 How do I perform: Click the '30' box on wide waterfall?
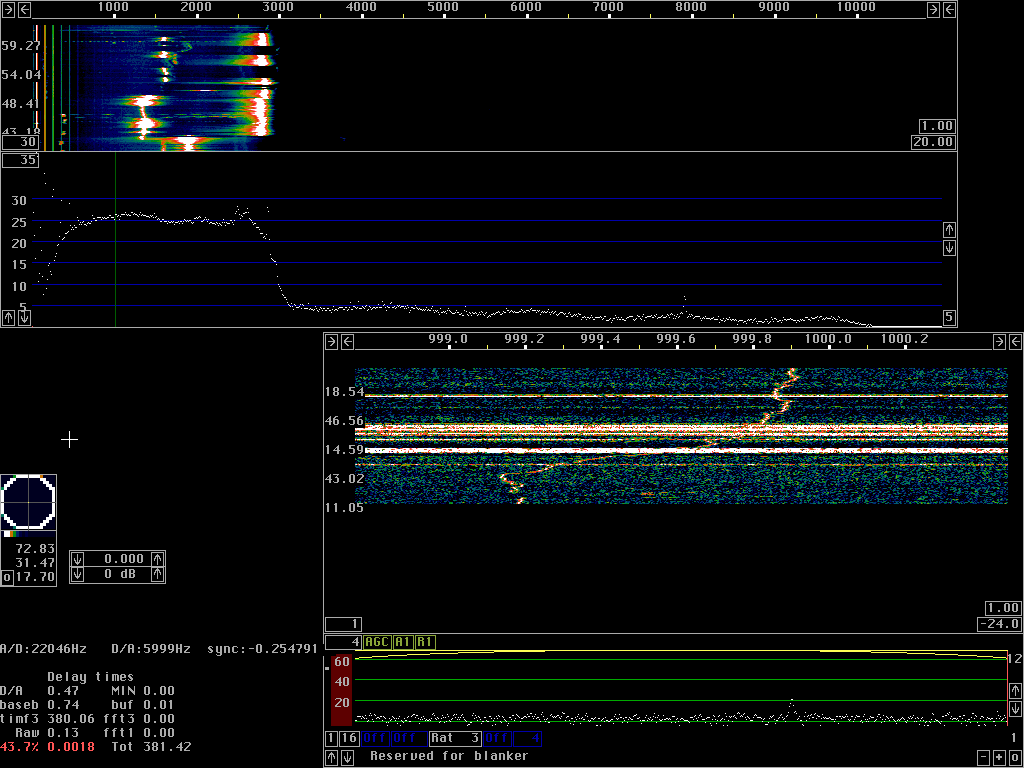click(20, 142)
